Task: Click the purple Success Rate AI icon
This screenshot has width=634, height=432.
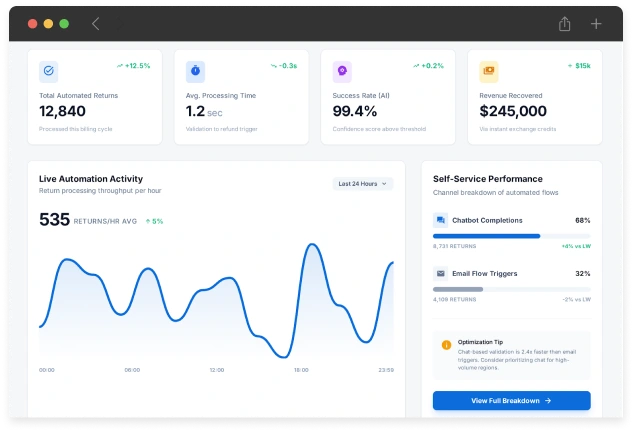Action: [342, 71]
